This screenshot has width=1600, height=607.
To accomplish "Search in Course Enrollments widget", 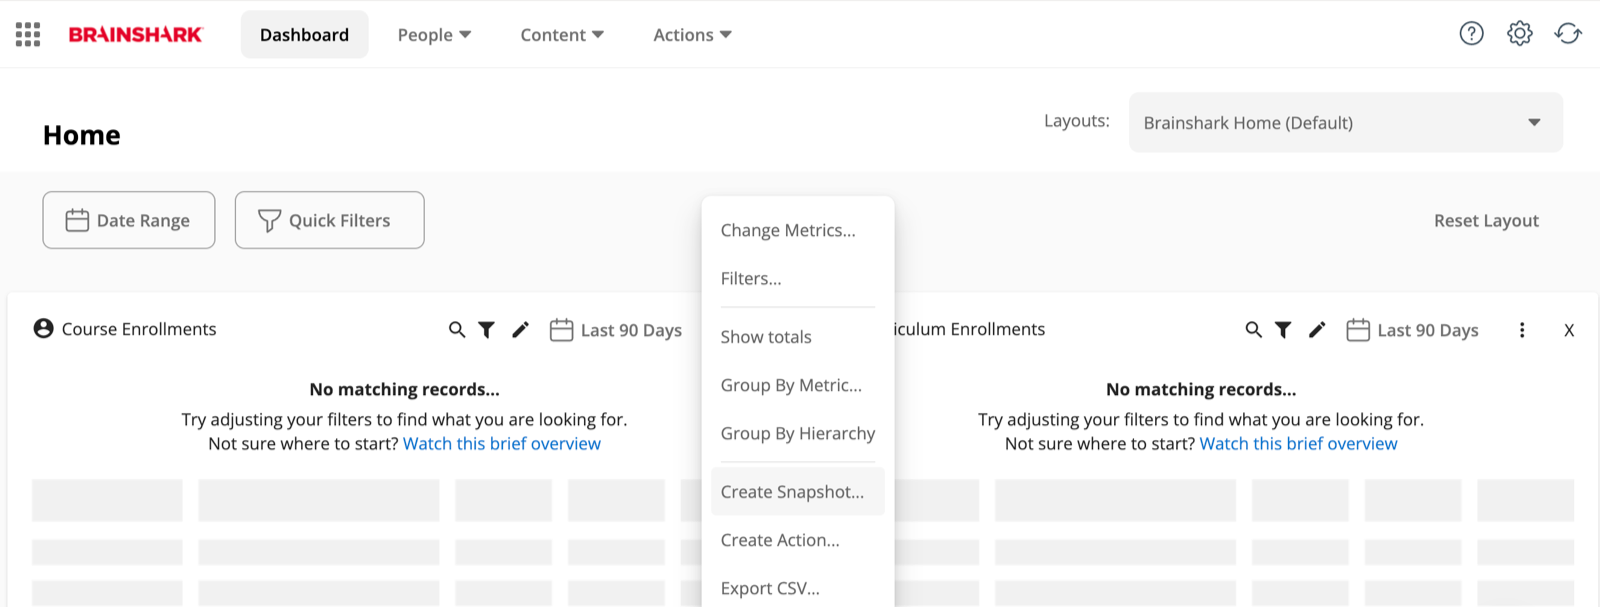I will (x=457, y=329).
